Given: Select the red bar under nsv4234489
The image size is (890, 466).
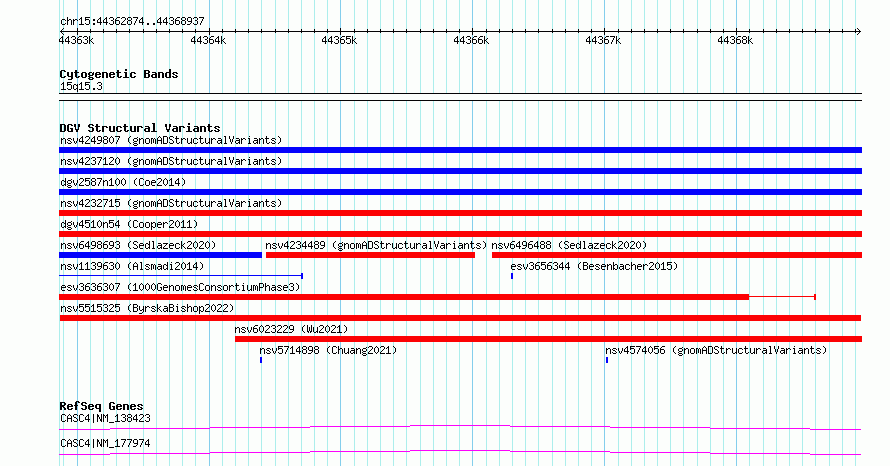Looking at the screenshot, I should tap(370, 255).
